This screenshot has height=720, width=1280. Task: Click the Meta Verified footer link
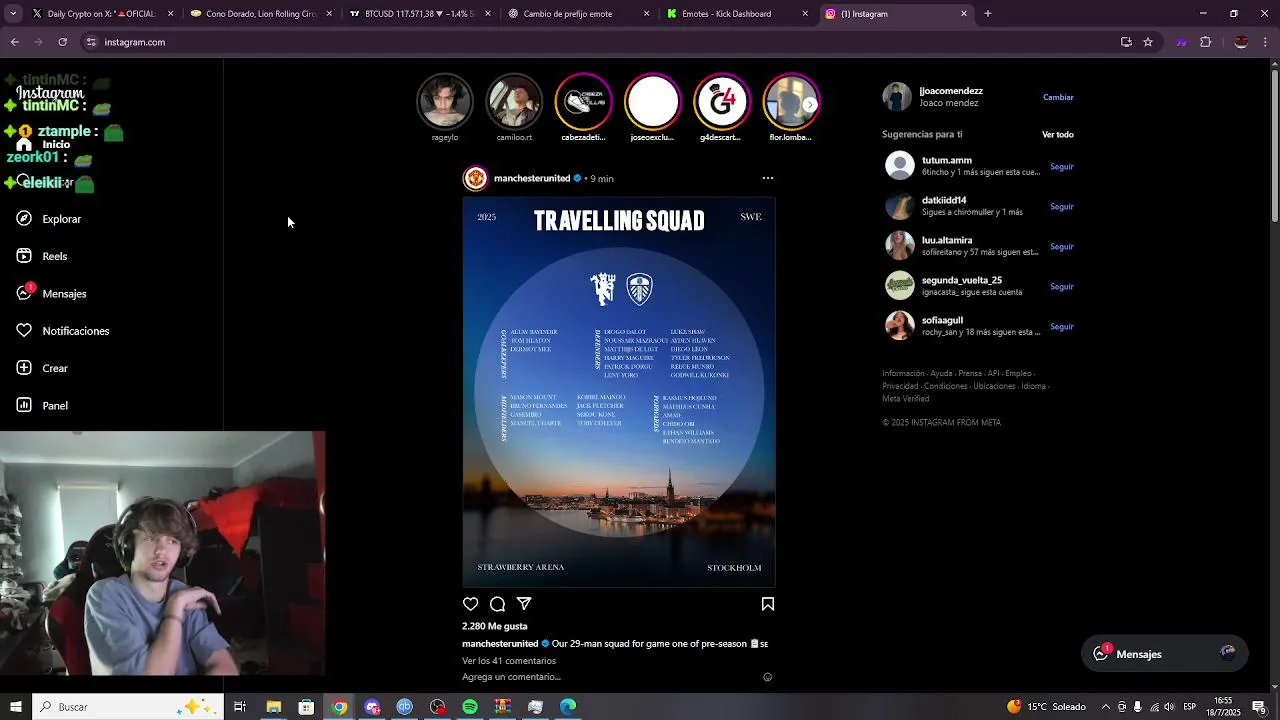point(906,398)
